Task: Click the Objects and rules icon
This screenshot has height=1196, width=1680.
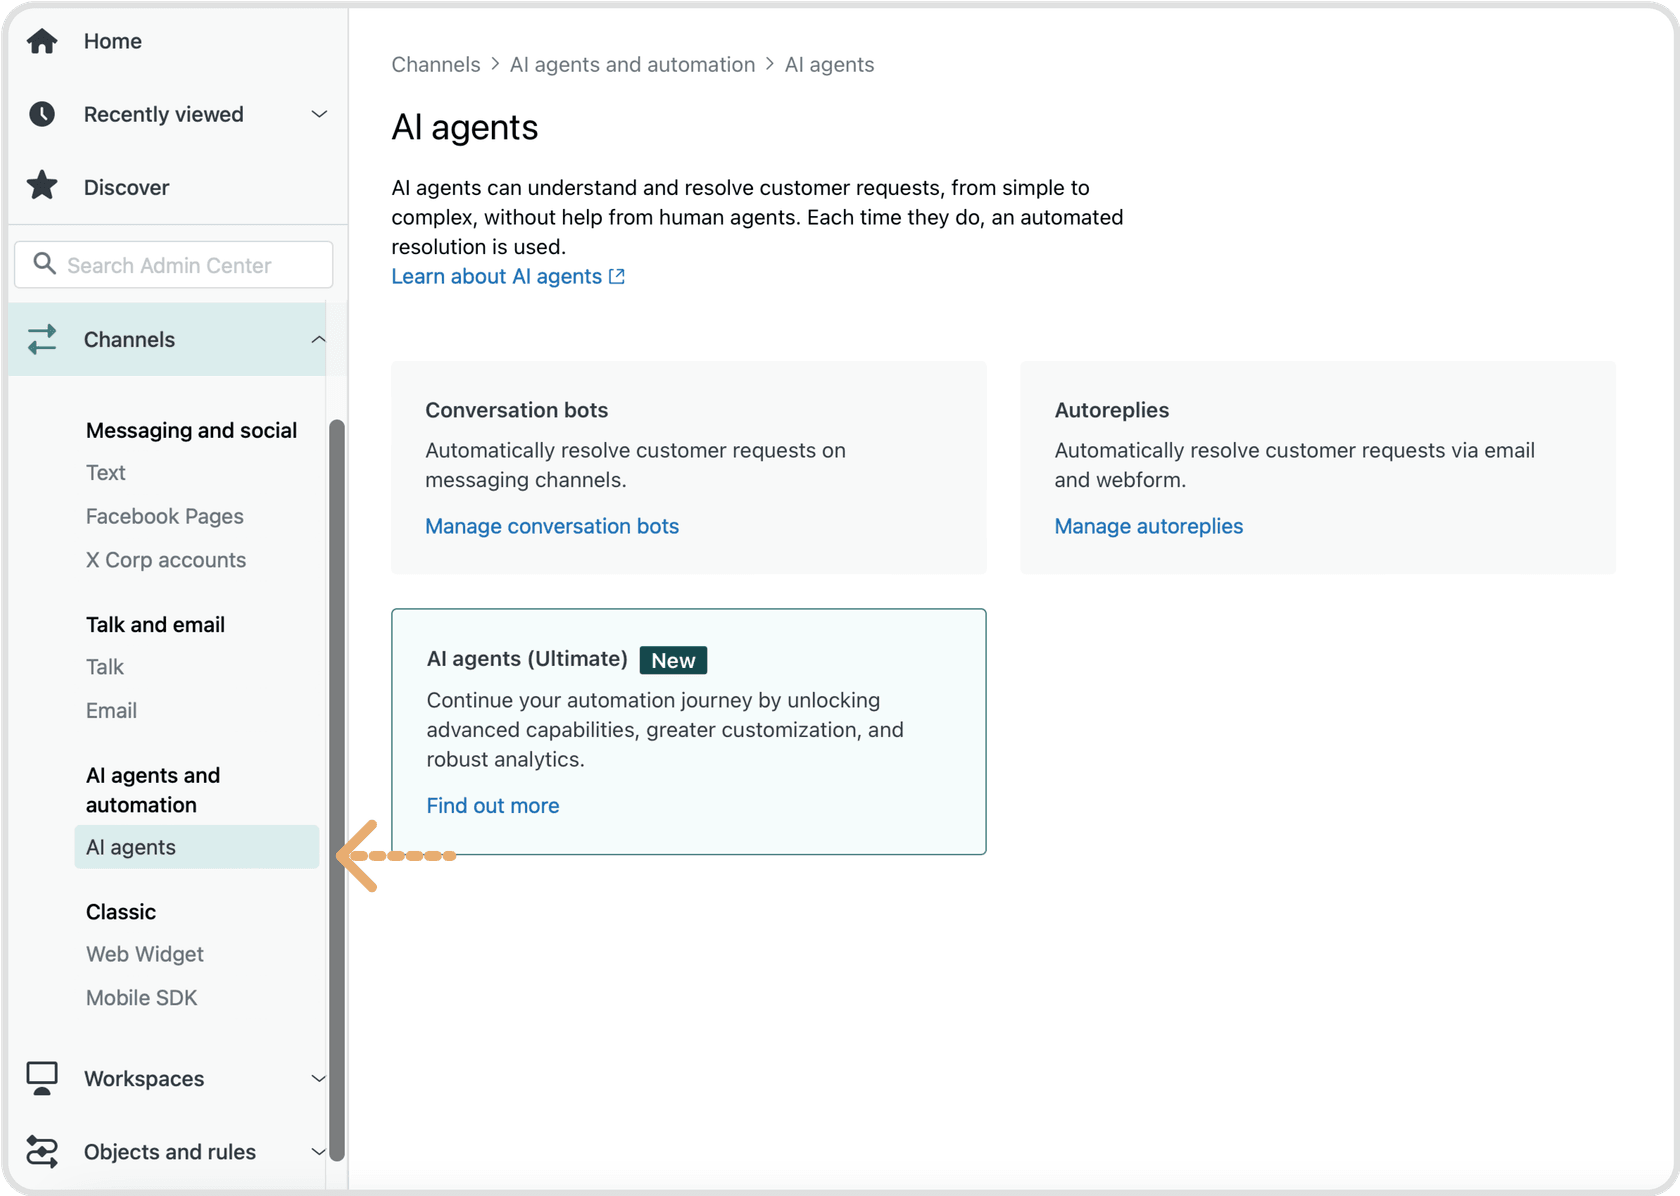Action: [42, 1151]
